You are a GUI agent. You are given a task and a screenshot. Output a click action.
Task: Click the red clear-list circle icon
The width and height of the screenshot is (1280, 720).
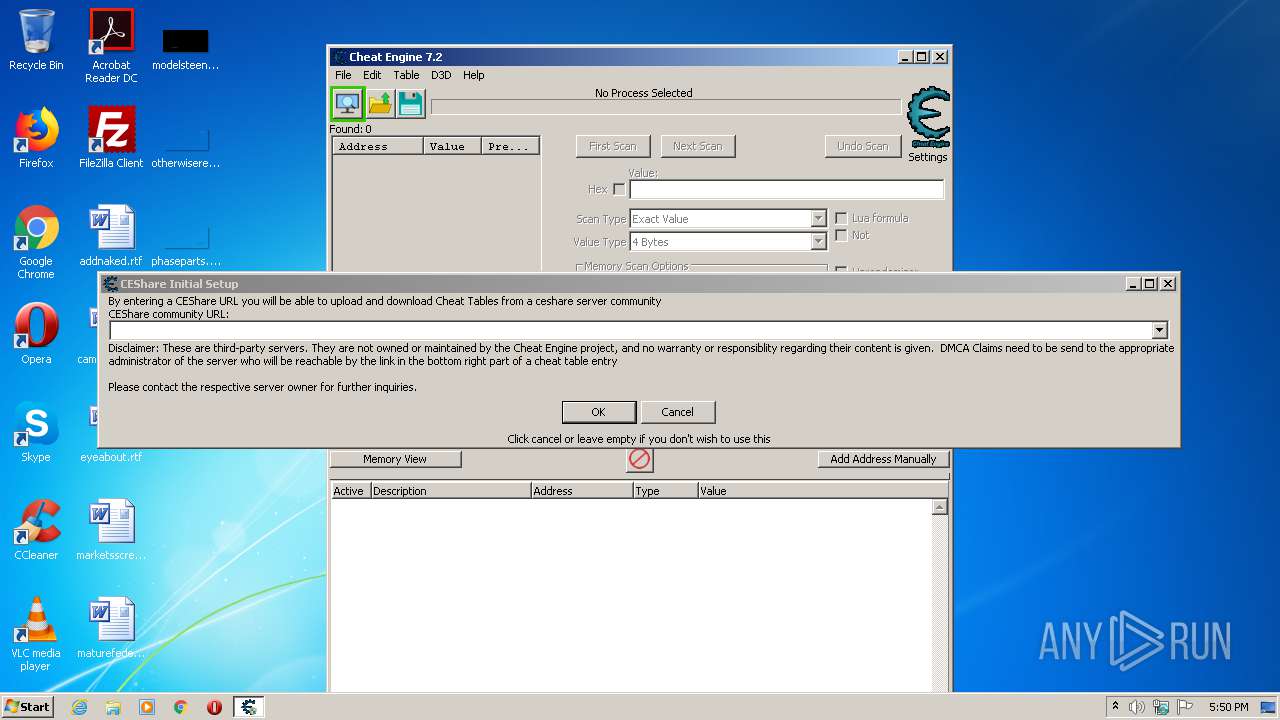639,459
